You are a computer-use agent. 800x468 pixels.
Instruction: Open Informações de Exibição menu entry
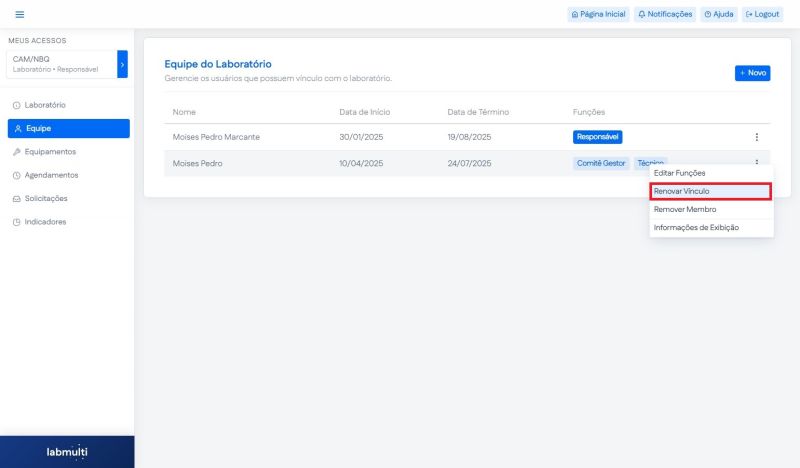pyautogui.click(x=696, y=227)
